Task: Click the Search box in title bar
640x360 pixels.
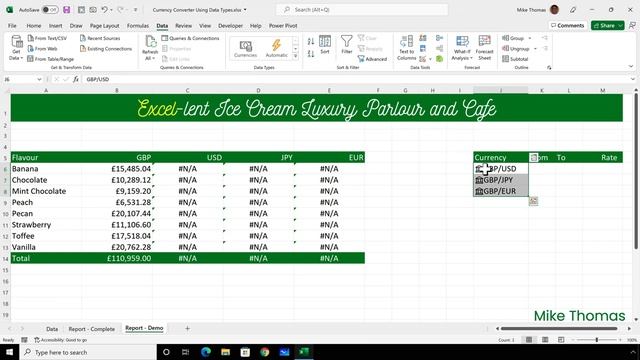Action: [362, 9]
